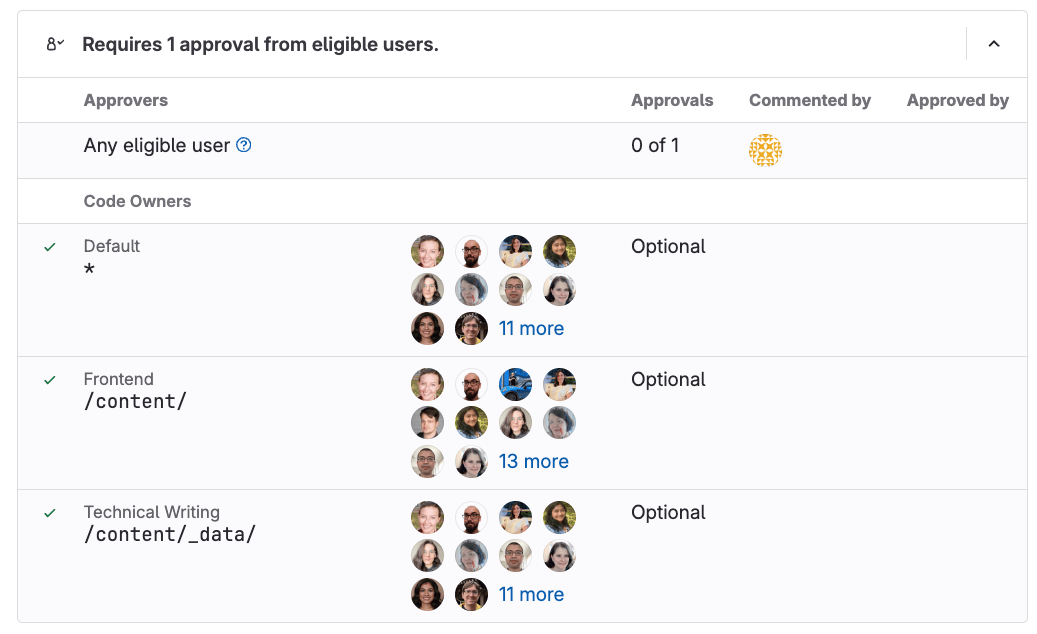Click the approval requirement shield icon
The width and height of the screenshot is (1037, 634).
click(x=57, y=43)
